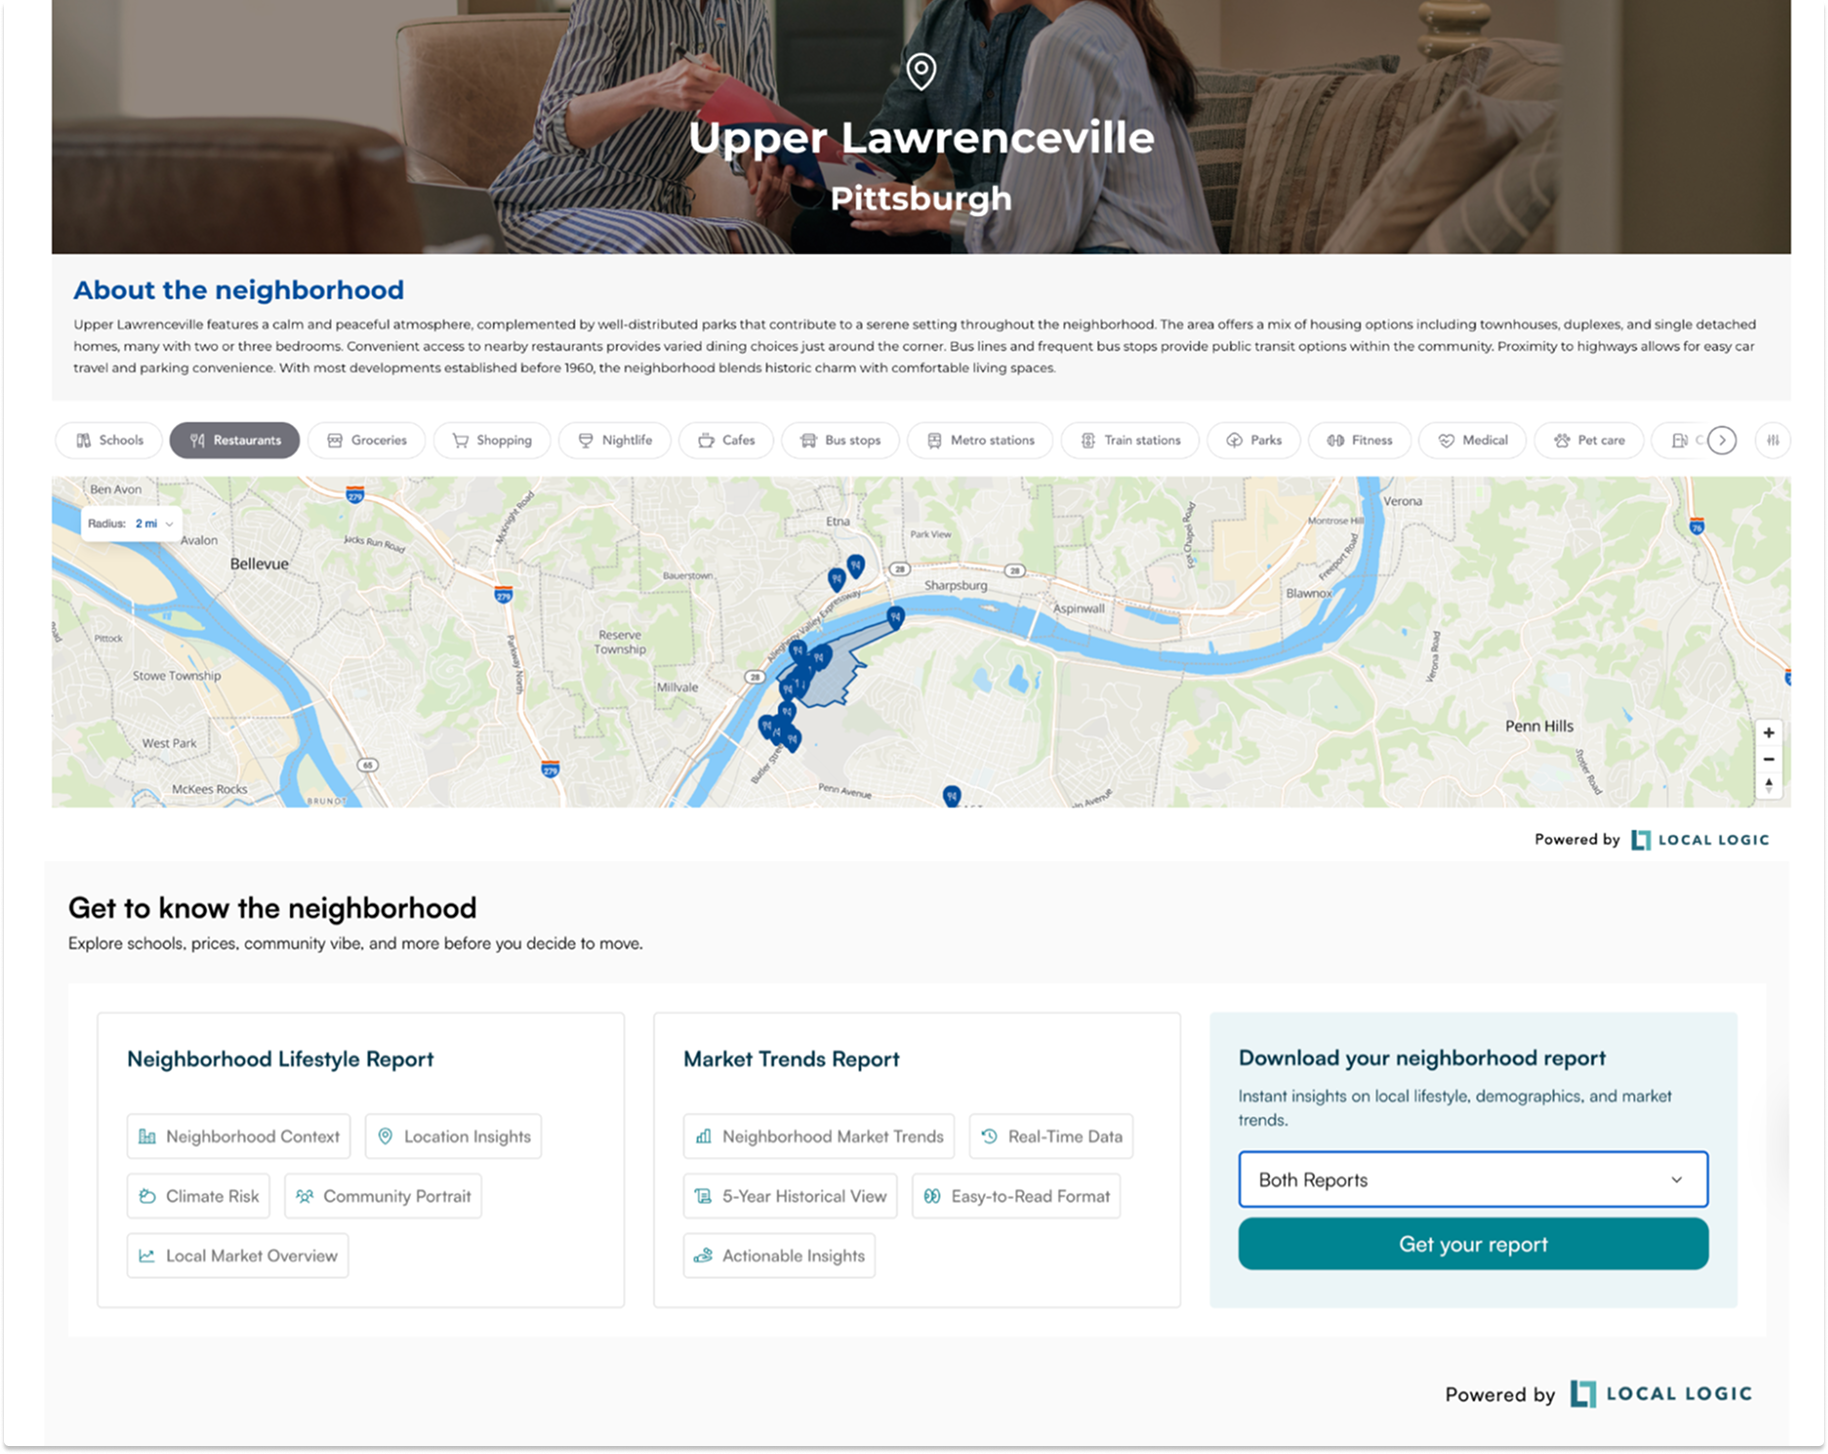Click the location pin above Upper Lawrenceville
Image resolution: width=1828 pixels, height=1454 pixels.
point(920,71)
